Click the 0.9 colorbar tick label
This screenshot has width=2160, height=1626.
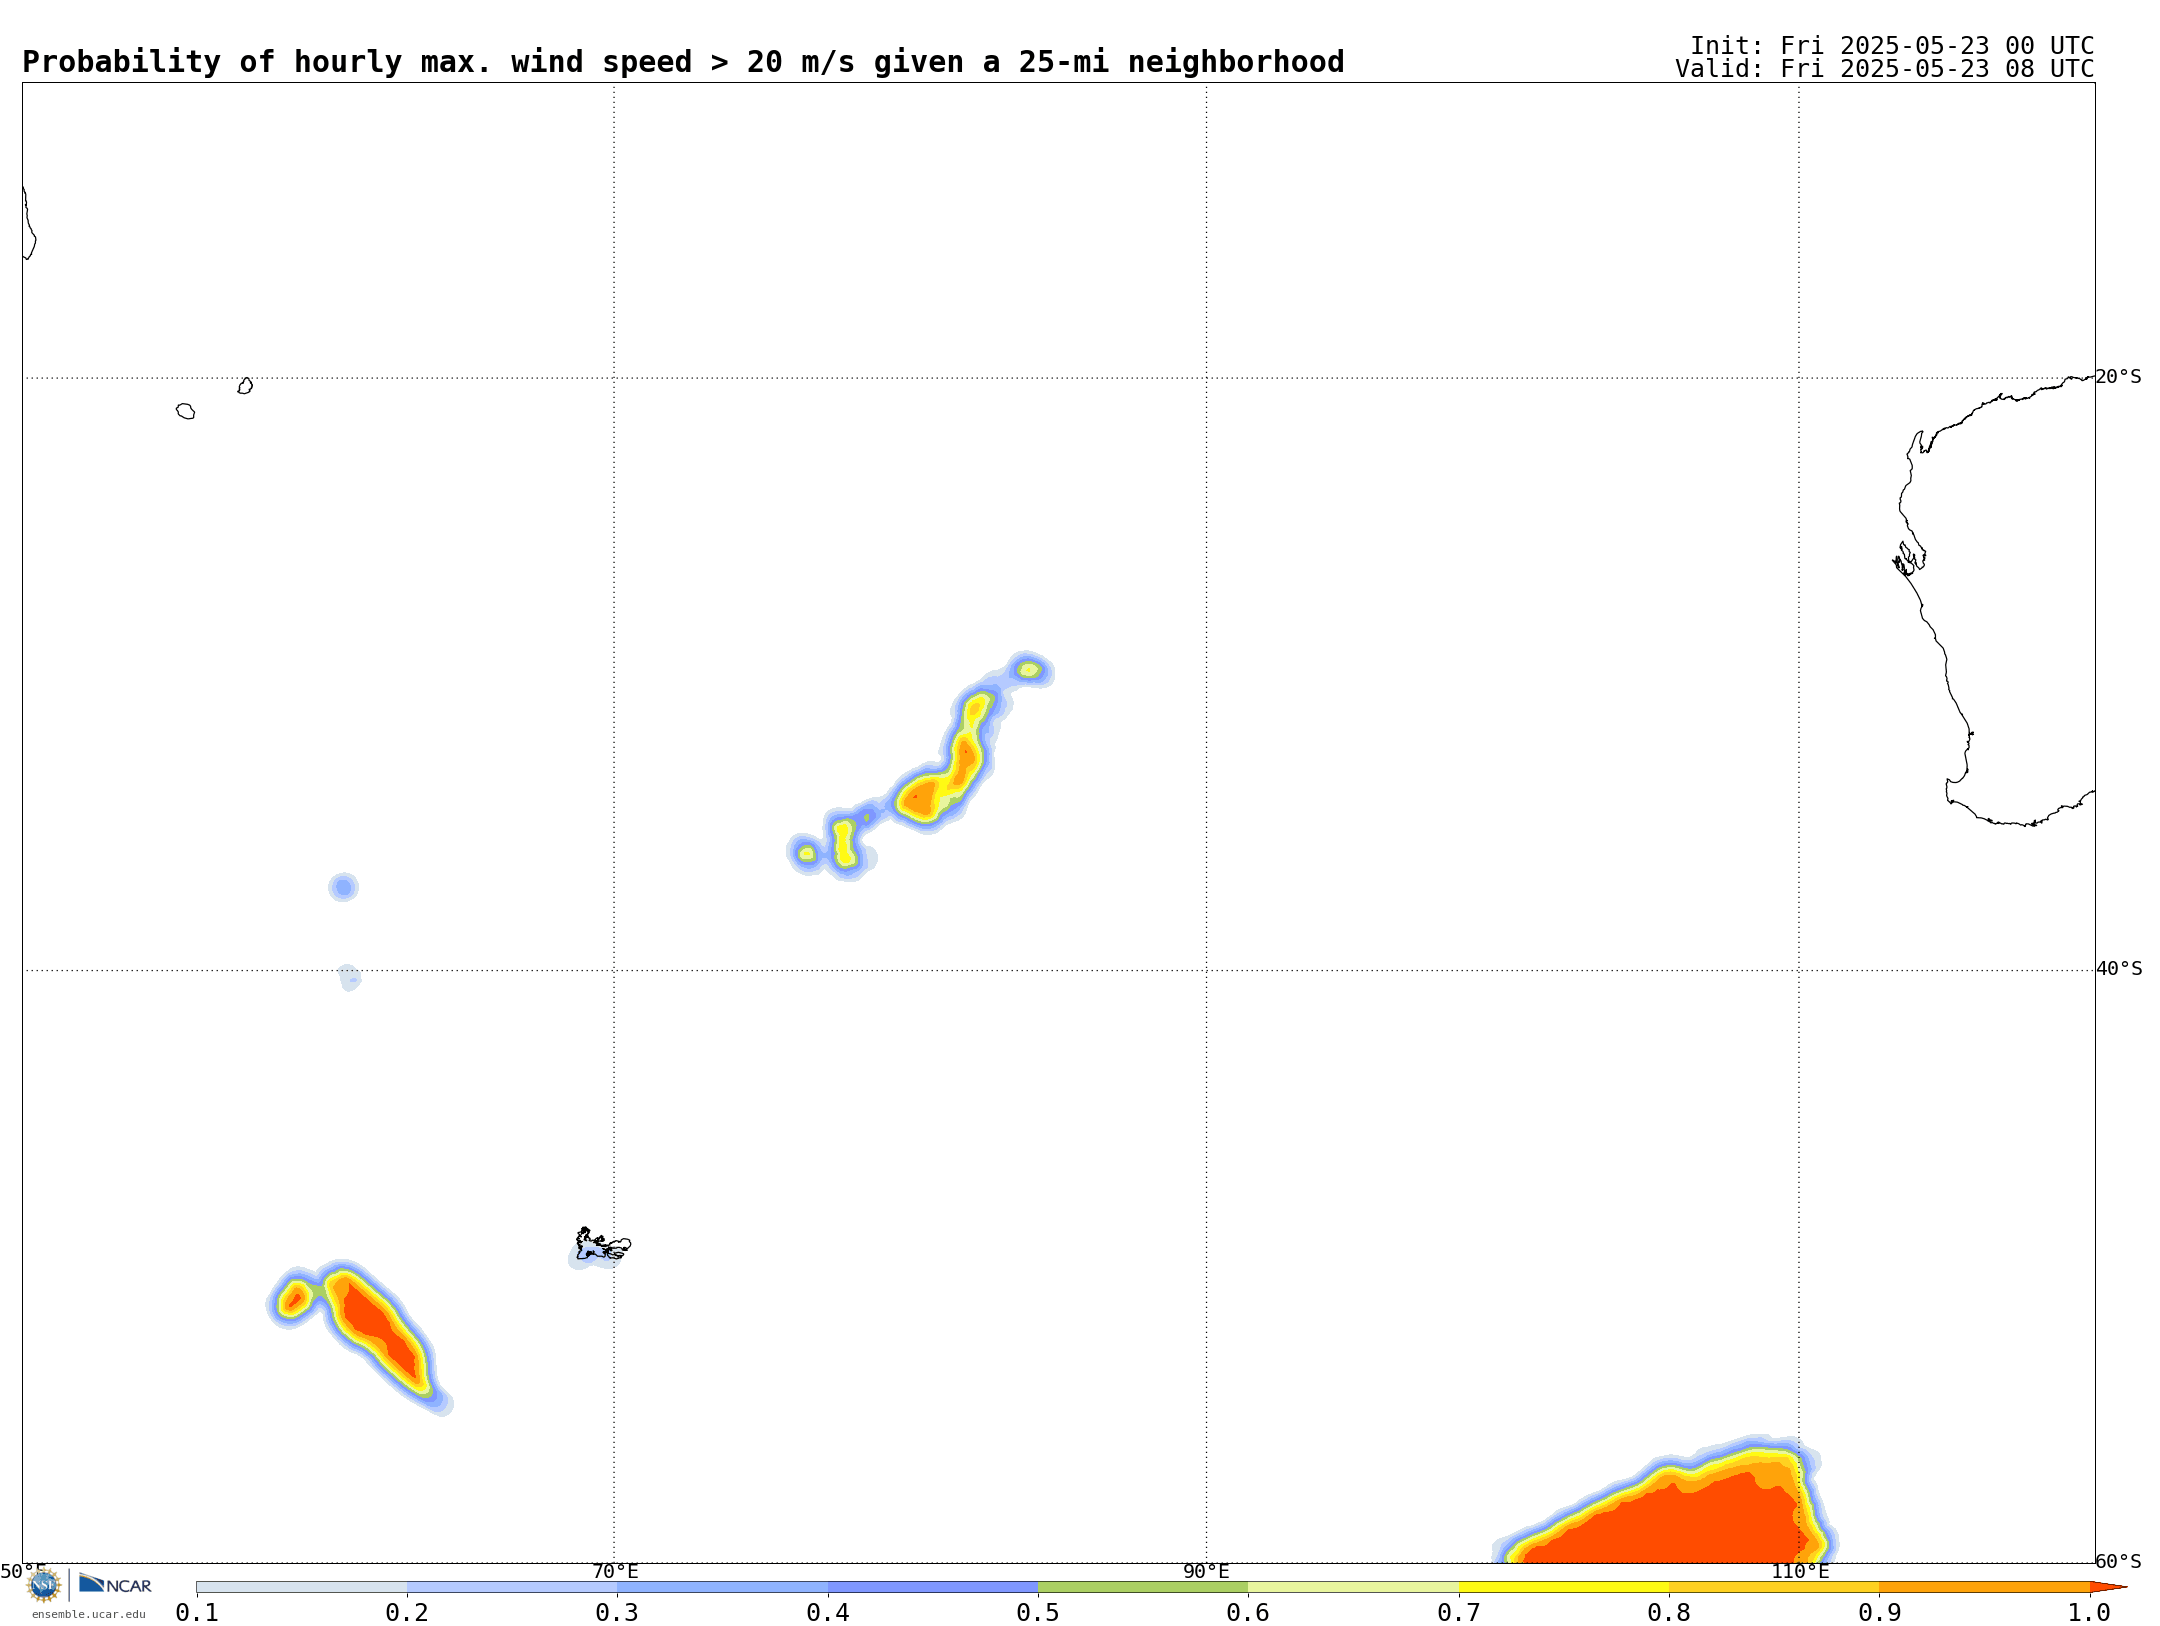pyautogui.click(x=1879, y=1612)
